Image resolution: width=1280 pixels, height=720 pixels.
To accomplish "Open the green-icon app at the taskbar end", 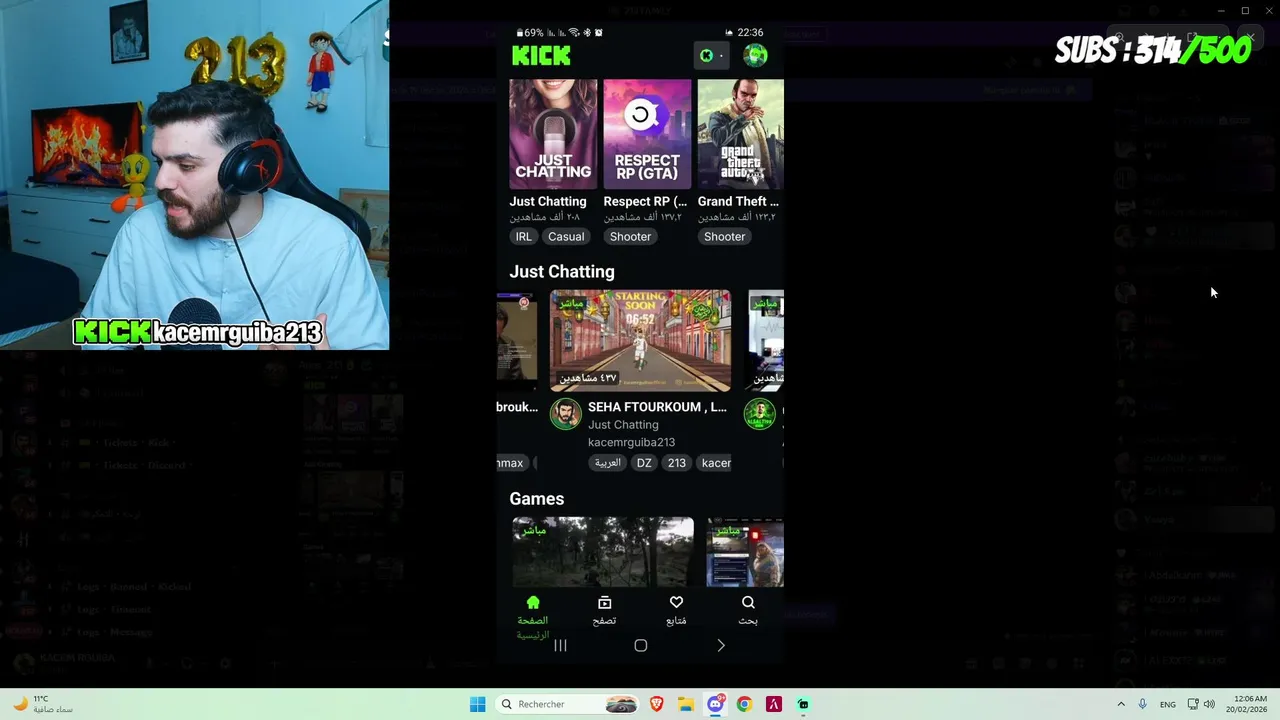I will click(803, 704).
